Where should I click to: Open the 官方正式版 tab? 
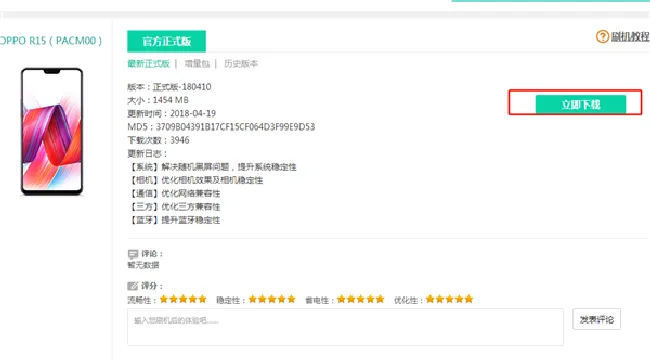click(166, 41)
